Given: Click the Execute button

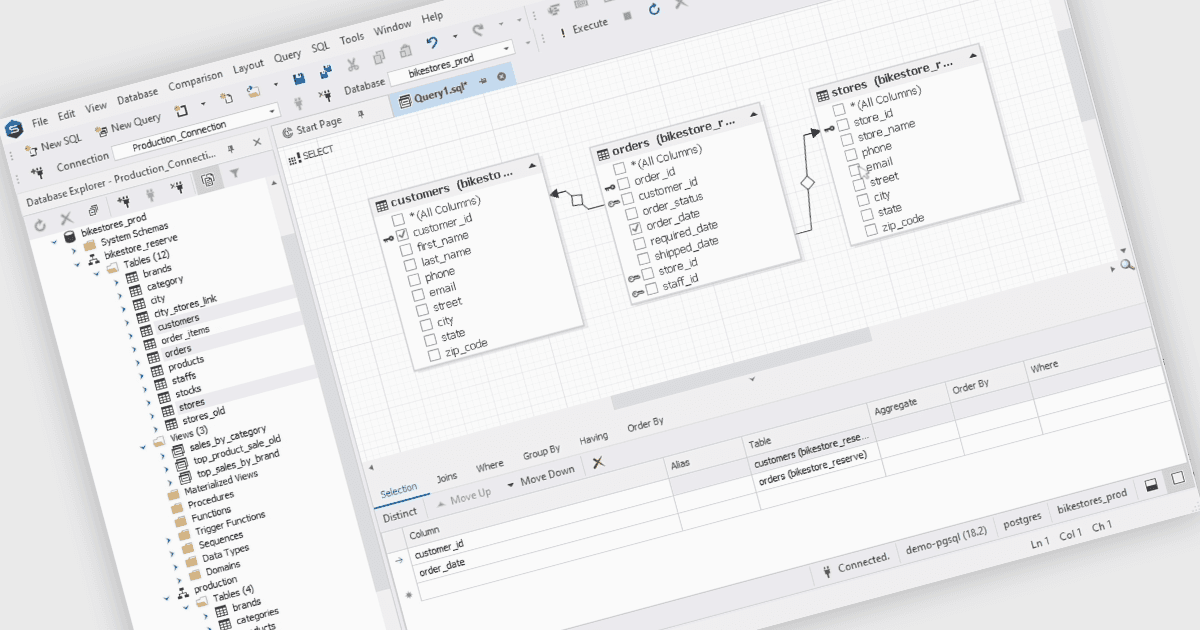Looking at the screenshot, I should [x=583, y=29].
